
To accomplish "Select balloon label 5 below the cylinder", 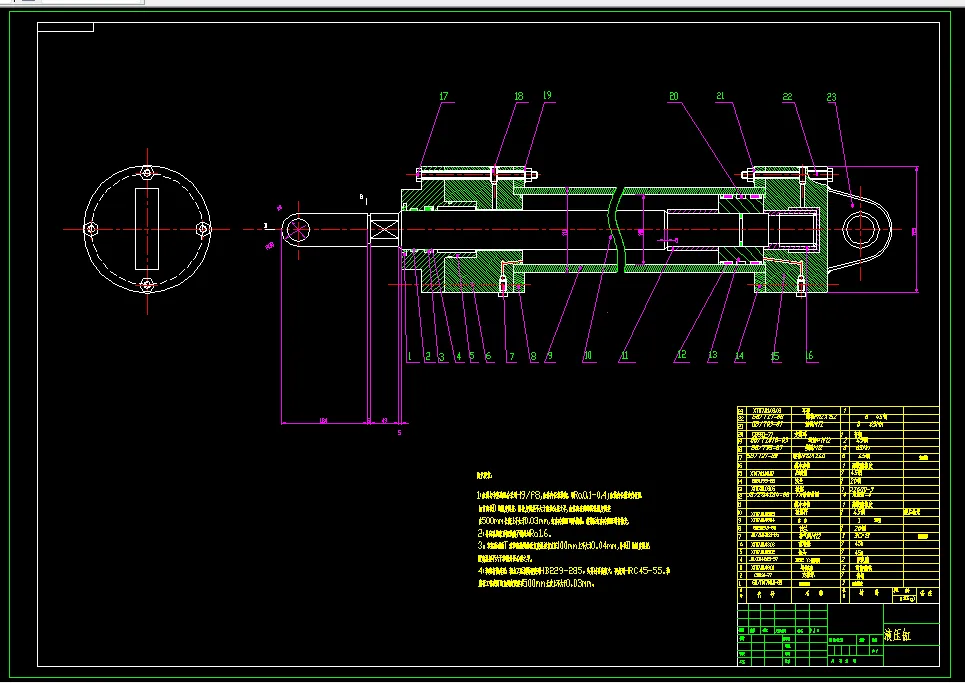I will click(x=471, y=356).
